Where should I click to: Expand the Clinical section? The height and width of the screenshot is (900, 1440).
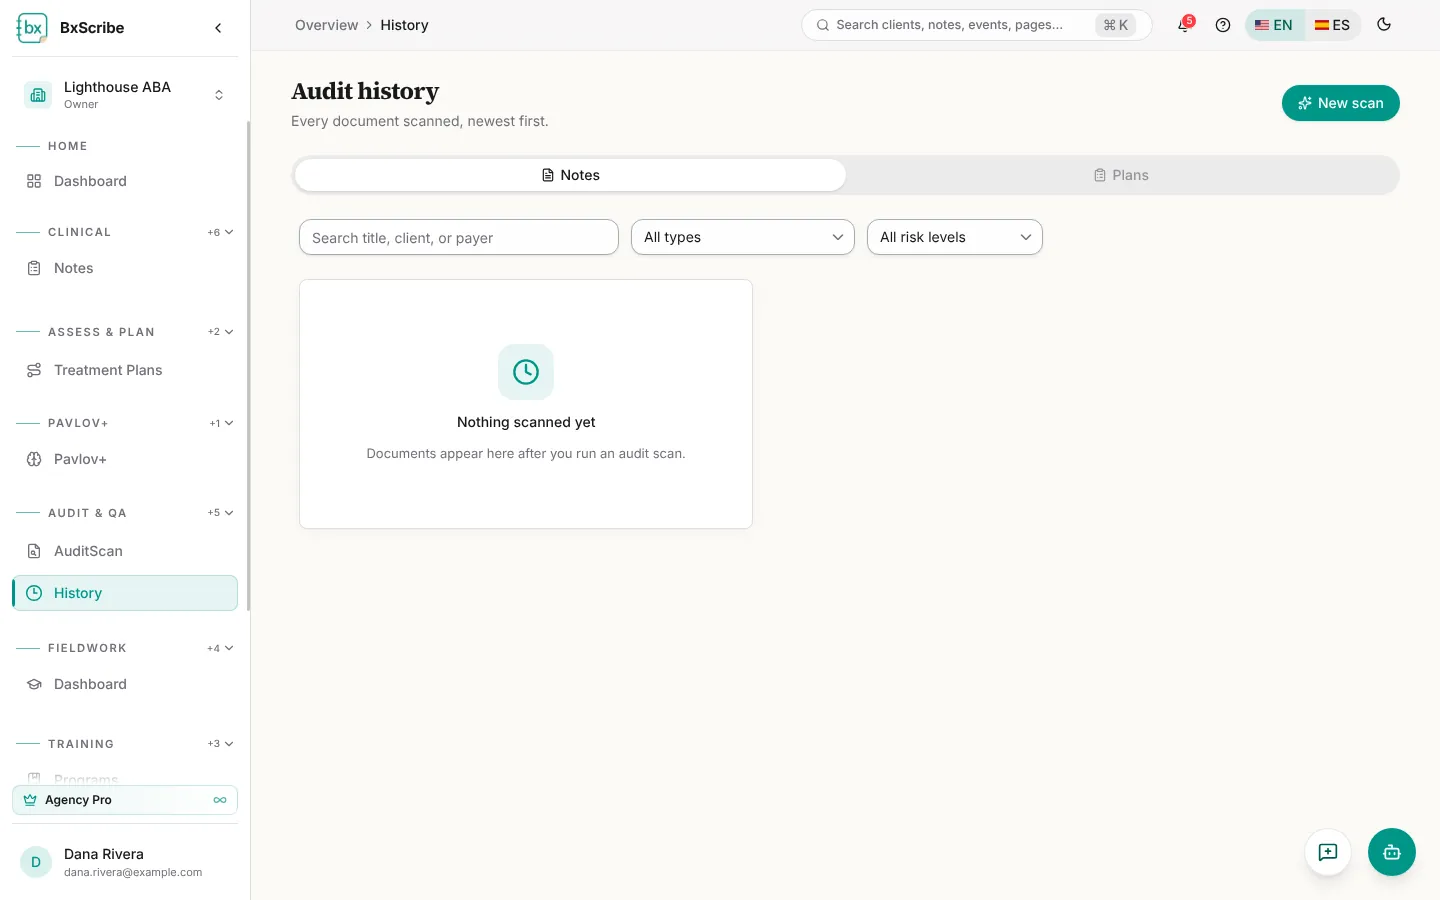(221, 232)
